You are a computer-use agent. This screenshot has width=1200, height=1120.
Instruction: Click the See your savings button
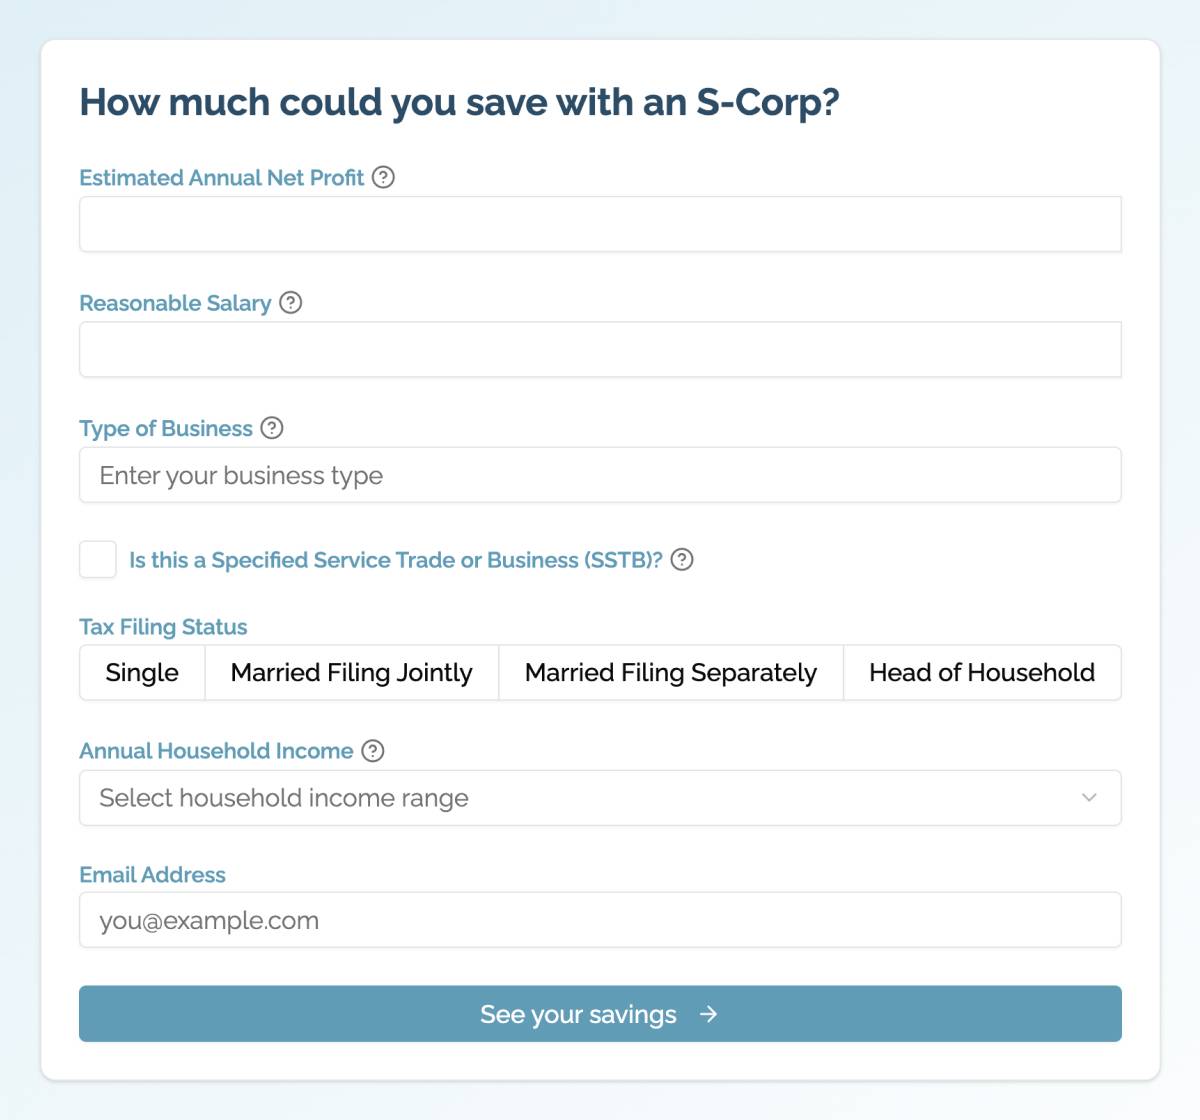point(600,1014)
